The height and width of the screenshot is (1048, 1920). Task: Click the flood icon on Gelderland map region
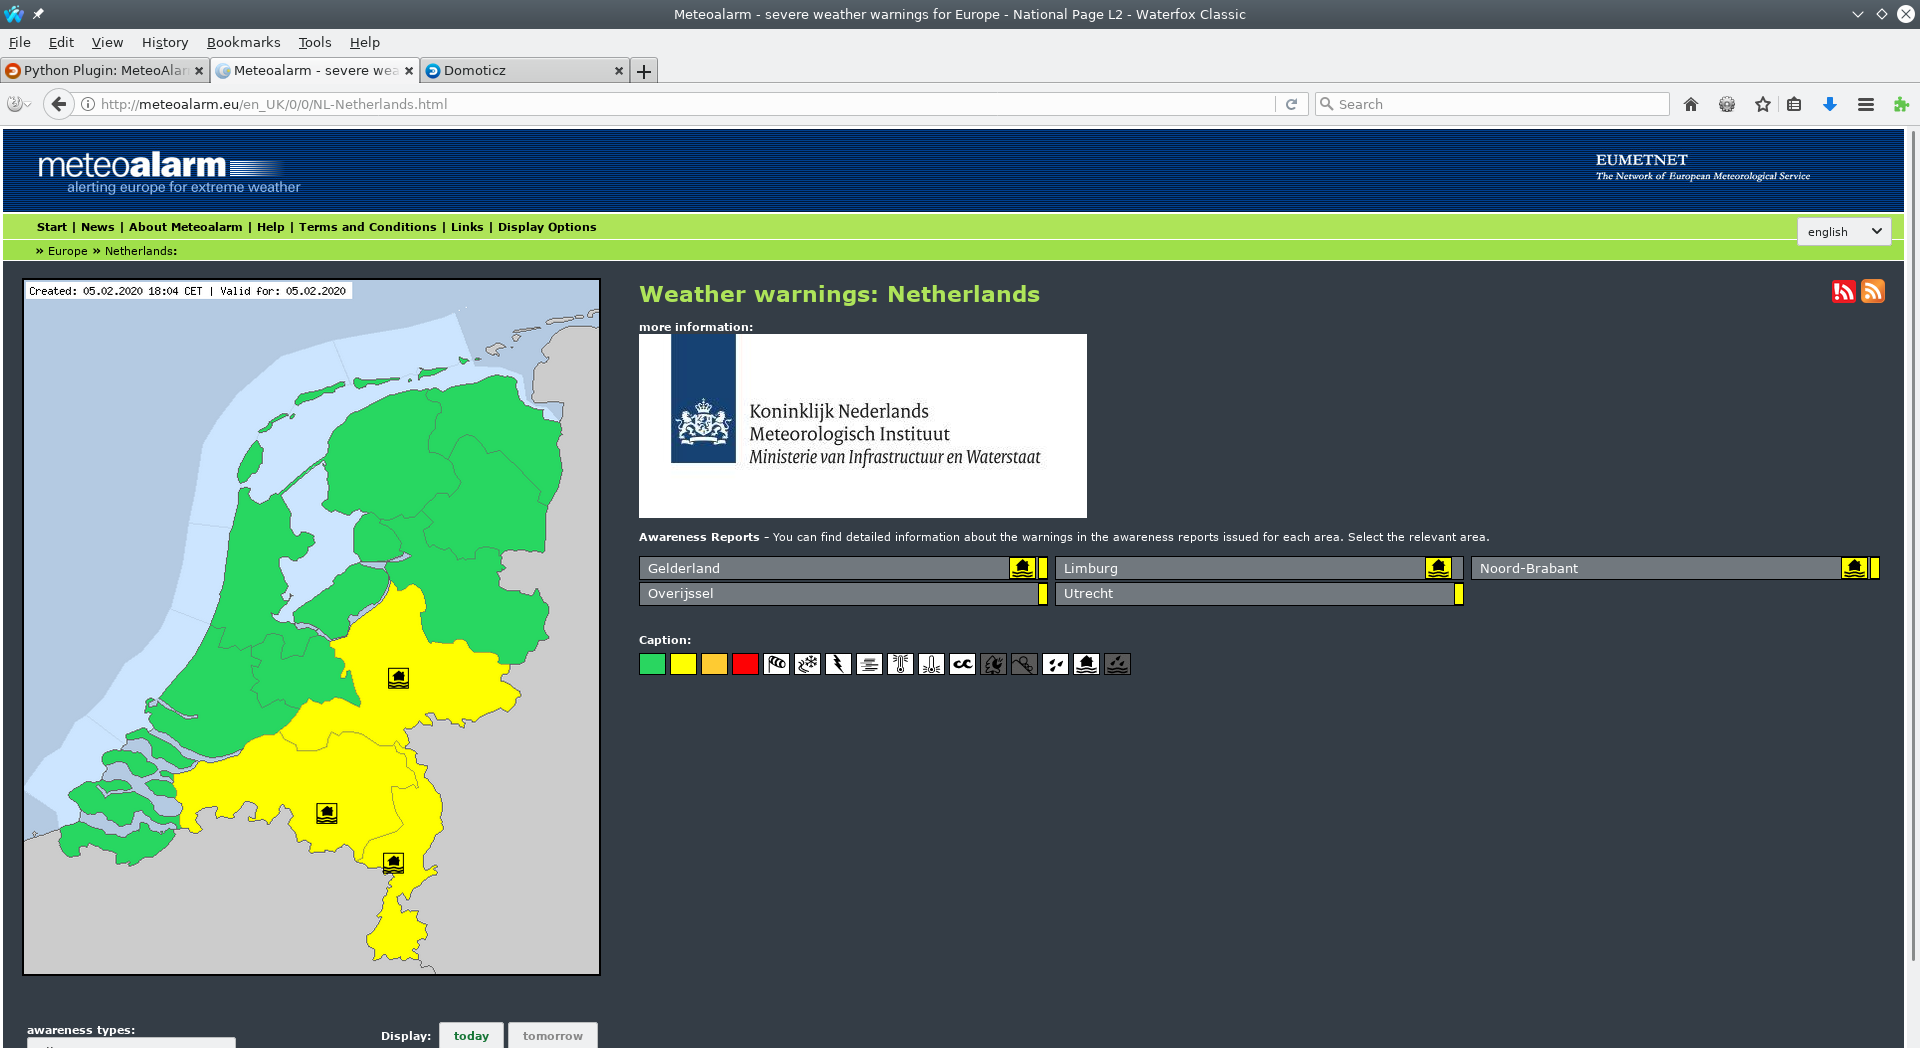click(x=398, y=678)
